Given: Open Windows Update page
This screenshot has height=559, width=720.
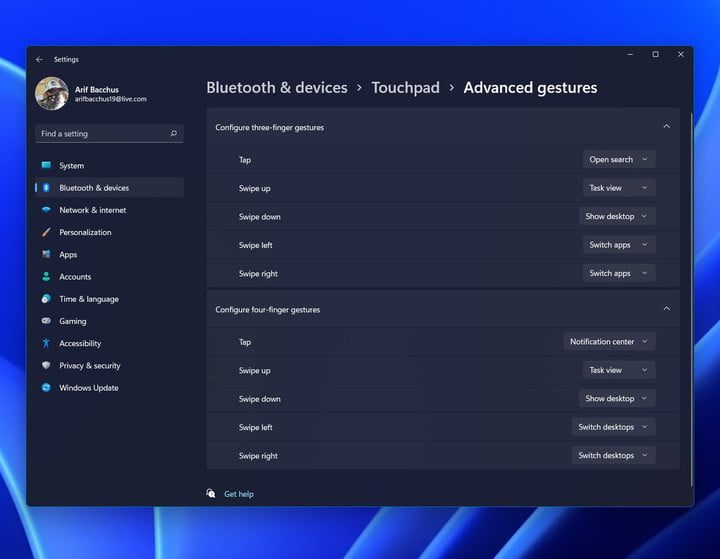Looking at the screenshot, I should point(109,387).
